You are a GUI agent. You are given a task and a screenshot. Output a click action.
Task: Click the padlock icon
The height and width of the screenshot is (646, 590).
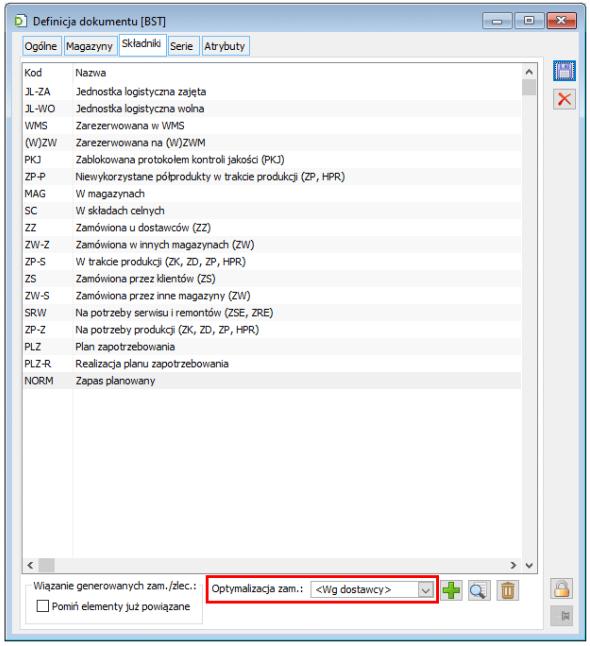pos(562,588)
